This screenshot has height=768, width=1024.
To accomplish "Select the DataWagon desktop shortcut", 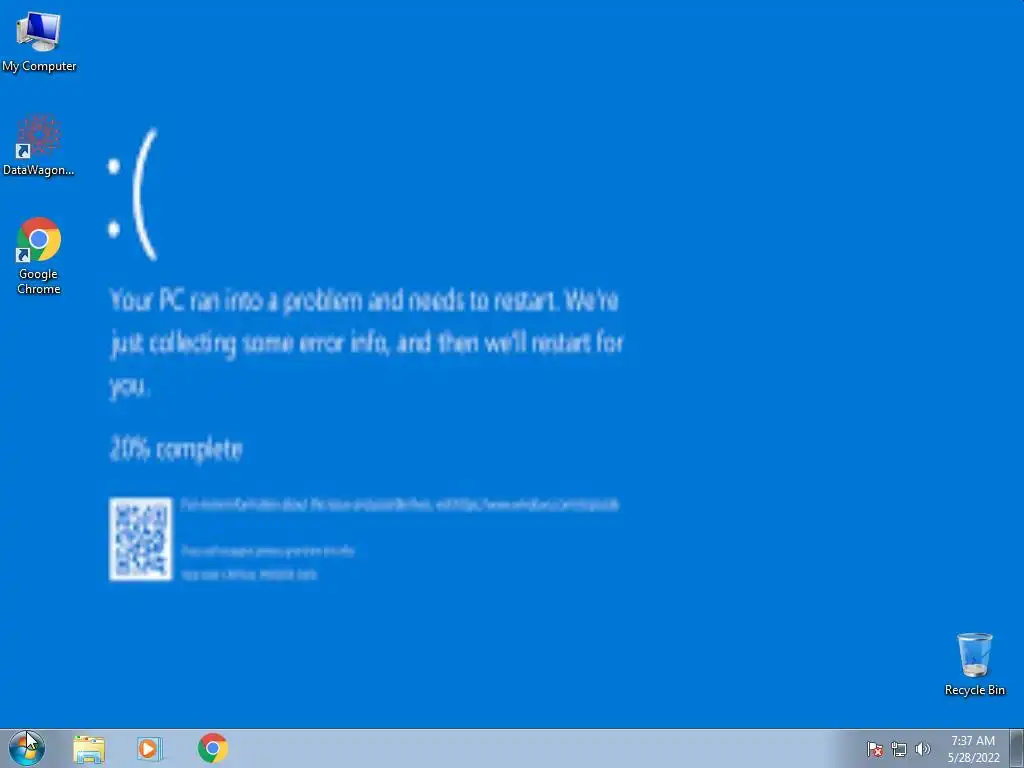I will click(x=39, y=145).
